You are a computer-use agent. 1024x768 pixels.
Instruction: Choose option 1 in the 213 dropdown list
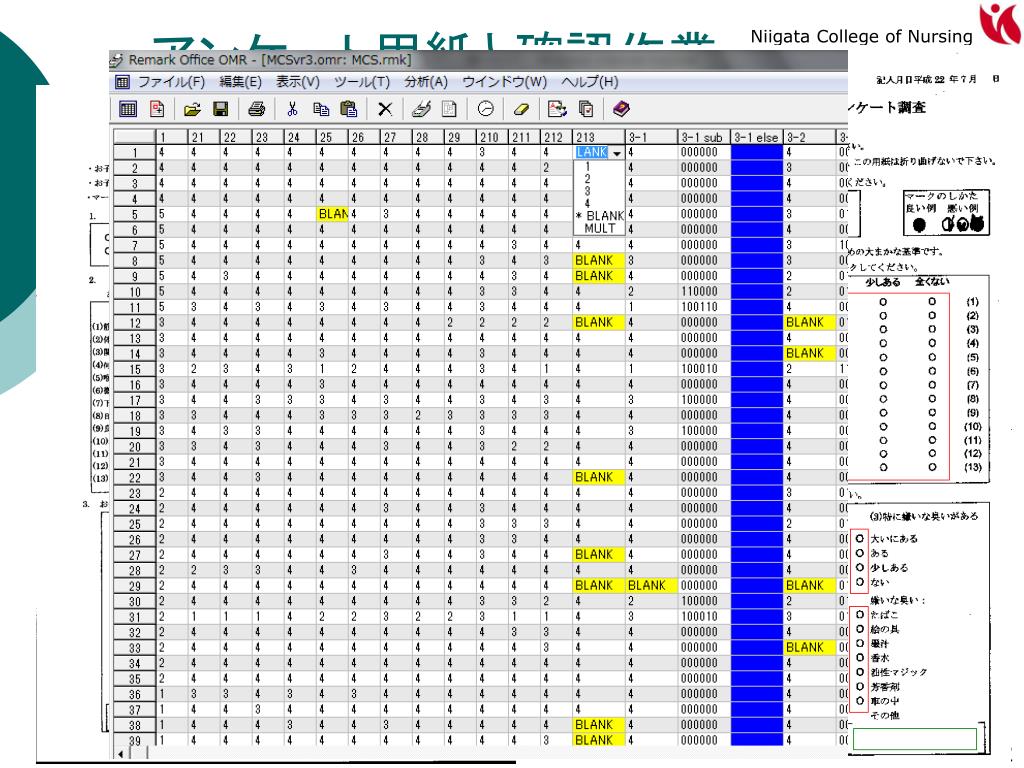pyautogui.click(x=587, y=167)
